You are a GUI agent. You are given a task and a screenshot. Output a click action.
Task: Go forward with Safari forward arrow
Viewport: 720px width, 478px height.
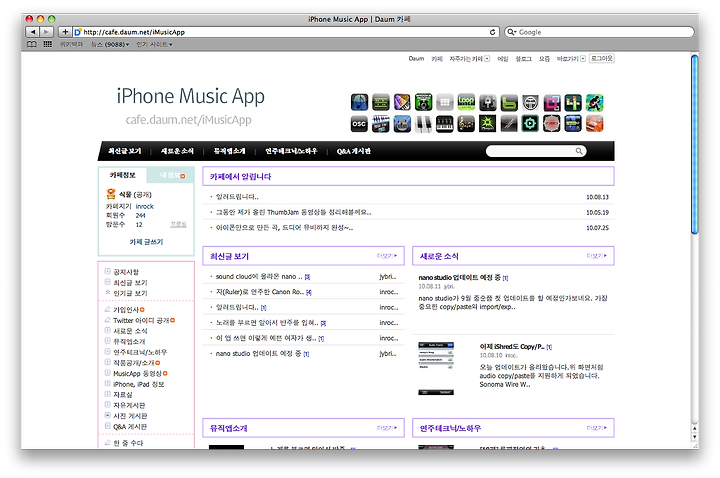pos(46,32)
